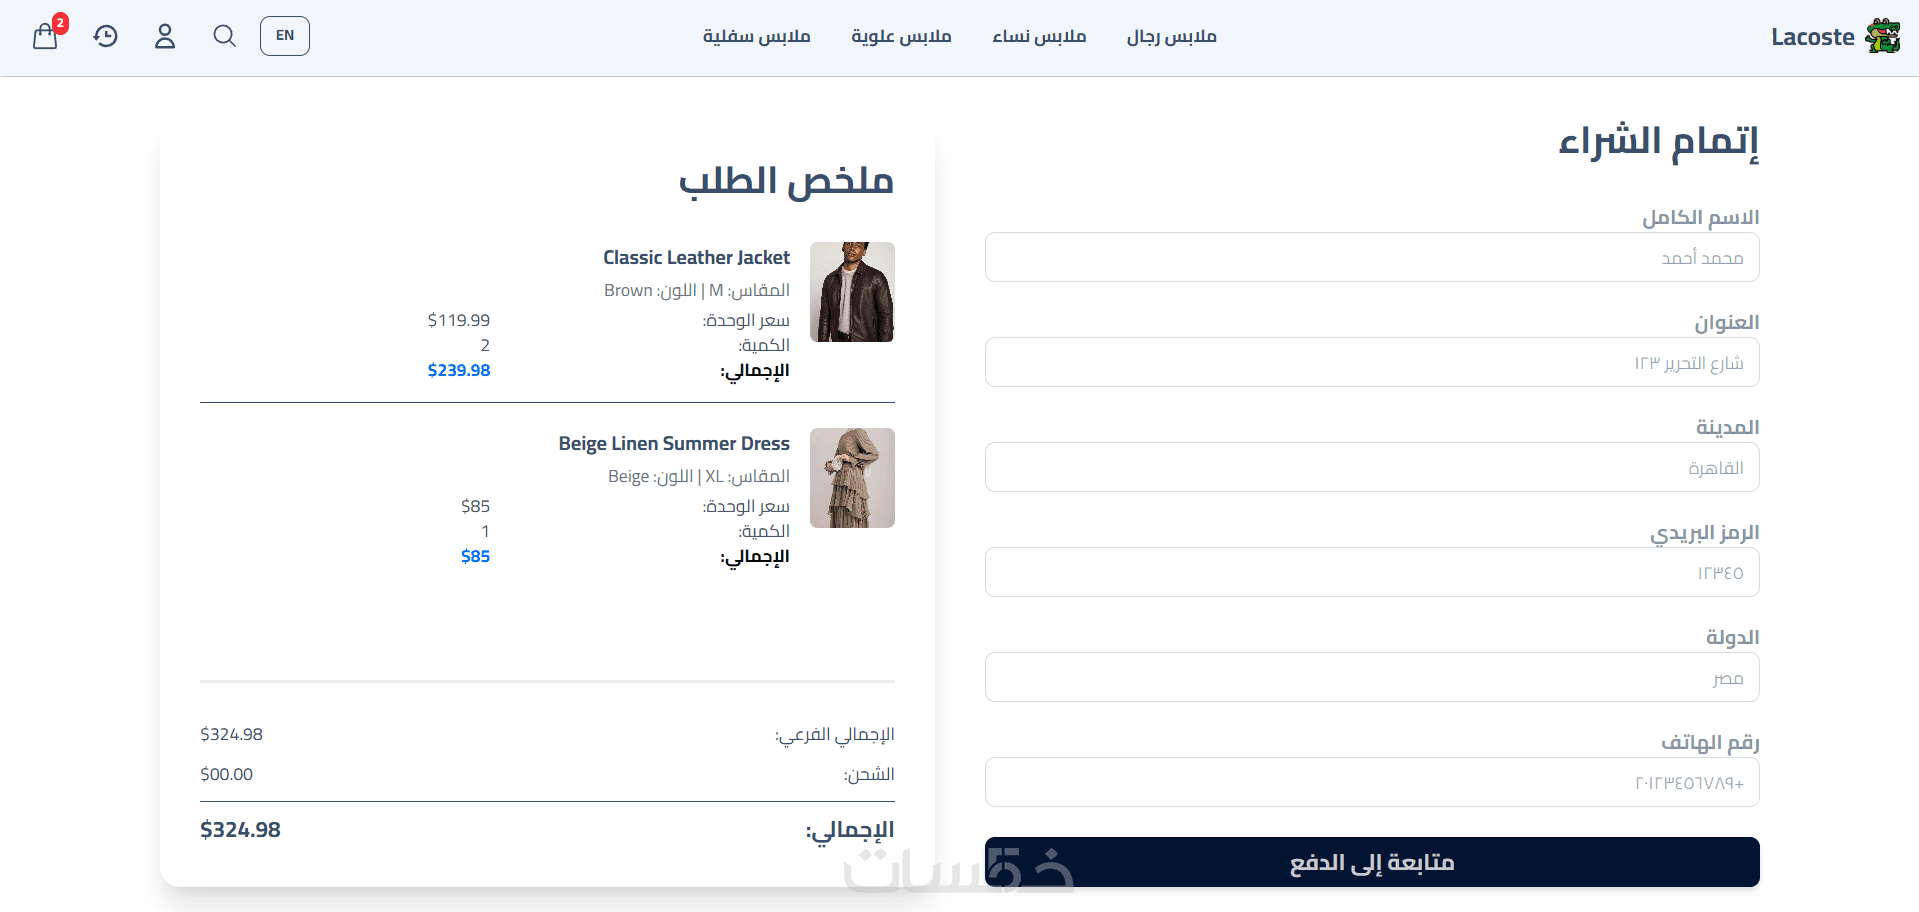Open the ملابس نساء menu item
Image resolution: width=1919 pixels, height=912 pixels.
tap(1039, 36)
